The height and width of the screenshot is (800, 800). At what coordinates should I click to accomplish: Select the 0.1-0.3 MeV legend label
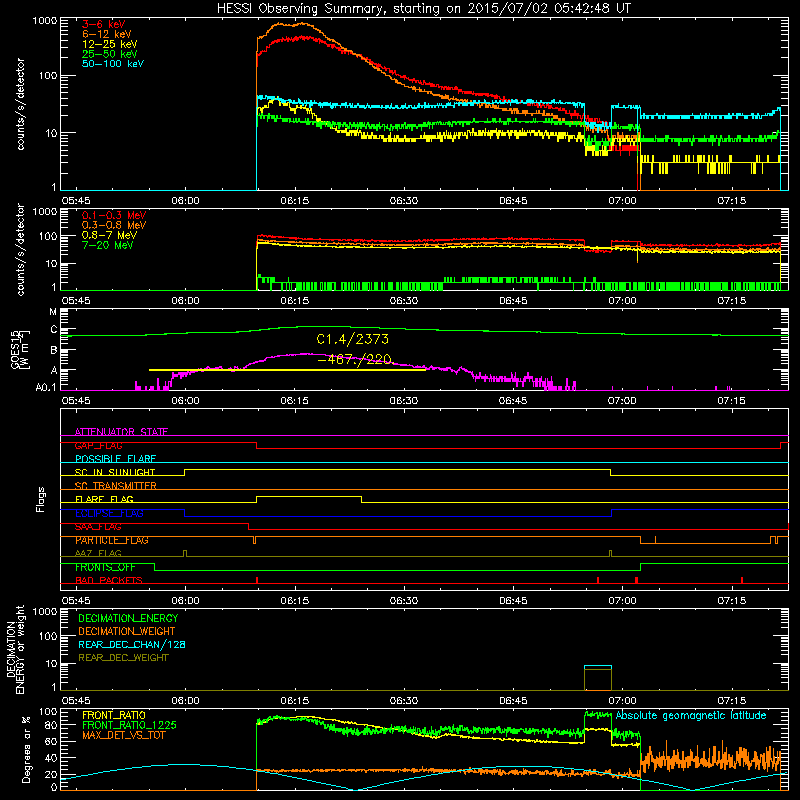(x=114, y=215)
